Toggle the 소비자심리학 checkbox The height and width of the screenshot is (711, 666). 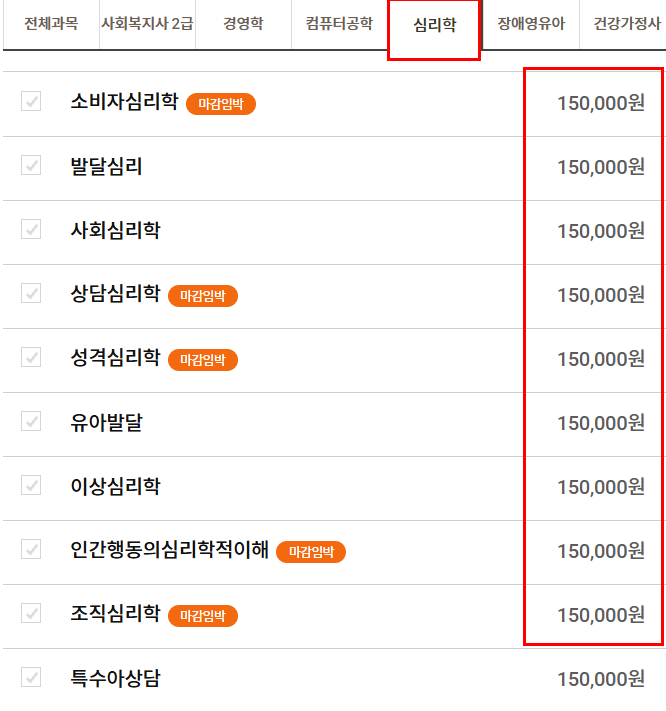[32, 101]
